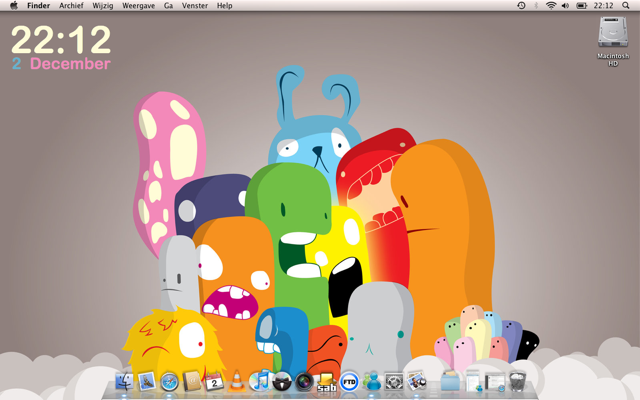Click the Time Machine menu bar icon

[521, 6]
